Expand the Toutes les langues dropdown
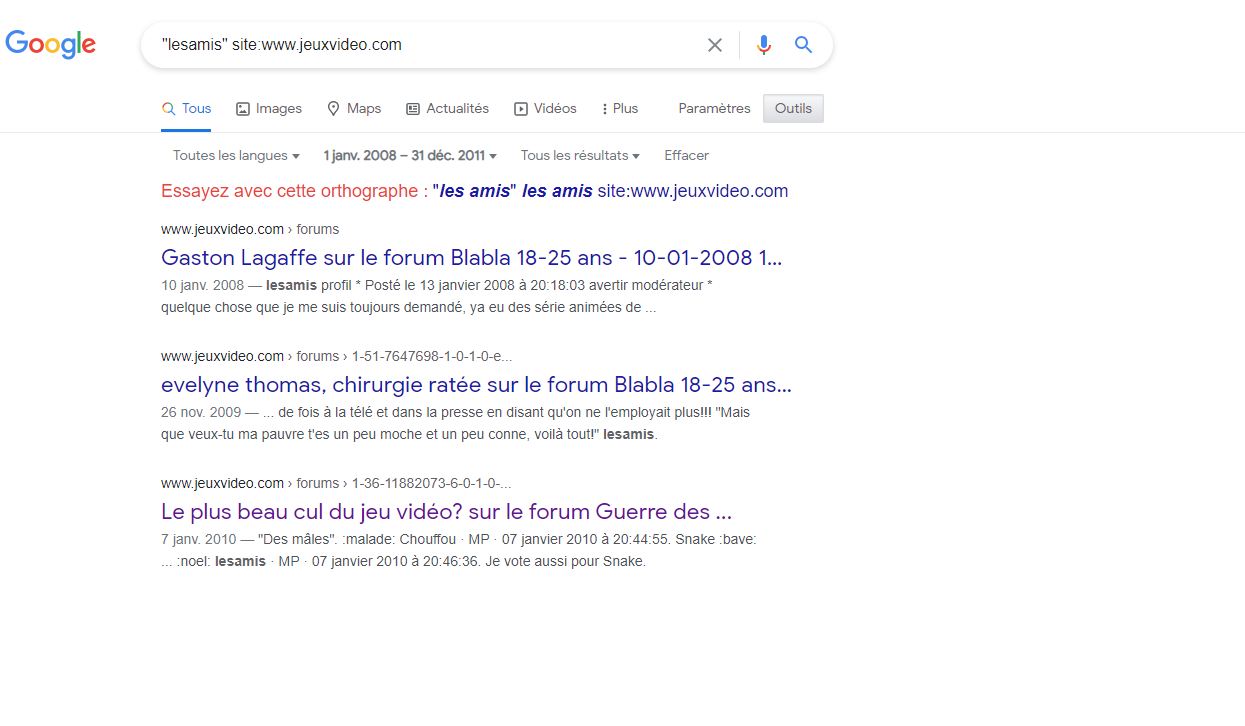Image resolution: width=1245 pixels, height=726 pixels. coord(236,155)
